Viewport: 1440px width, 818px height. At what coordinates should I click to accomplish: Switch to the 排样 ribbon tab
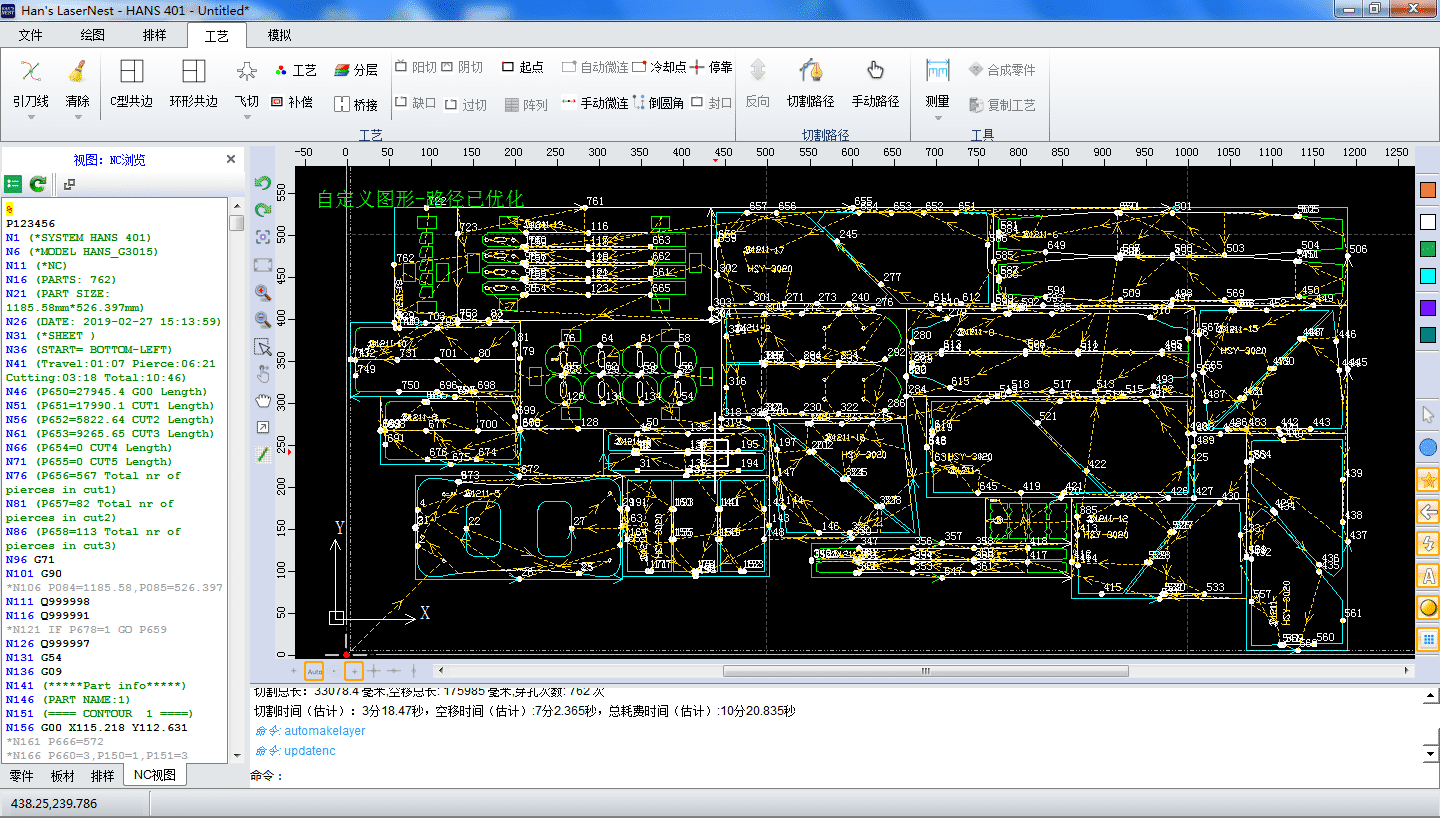pyautogui.click(x=155, y=35)
